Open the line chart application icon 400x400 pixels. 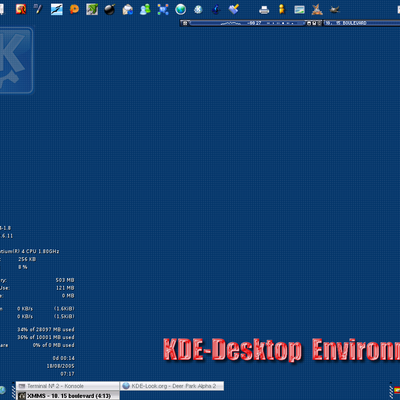coord(57,9)
